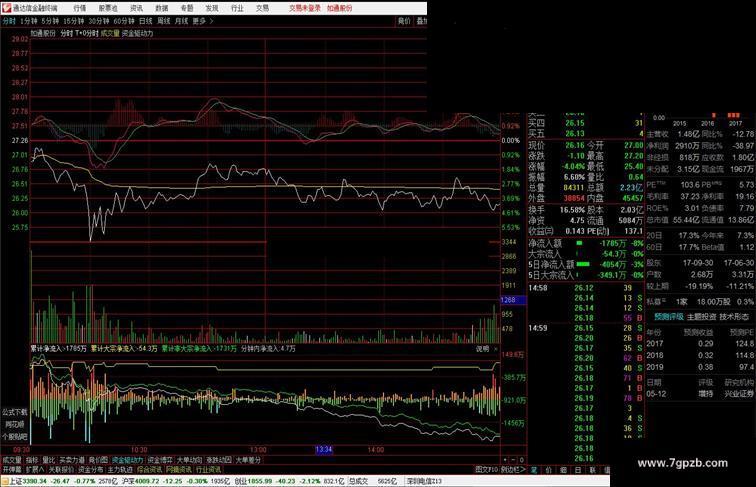
Task: Select the 预测评级 tab
Action: [x=669, y=317]
